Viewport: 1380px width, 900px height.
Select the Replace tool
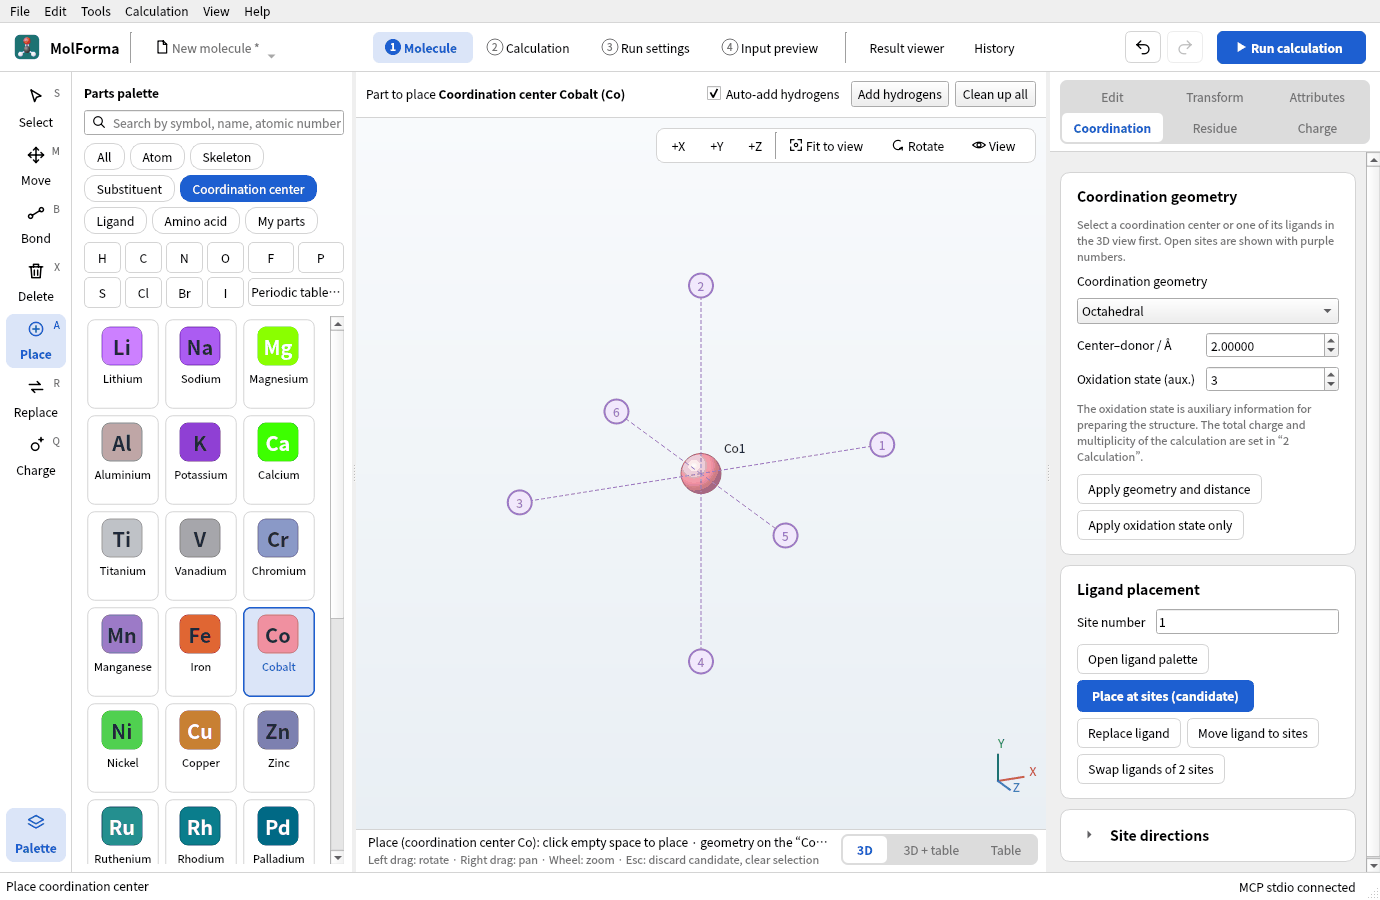coord(36,397)
